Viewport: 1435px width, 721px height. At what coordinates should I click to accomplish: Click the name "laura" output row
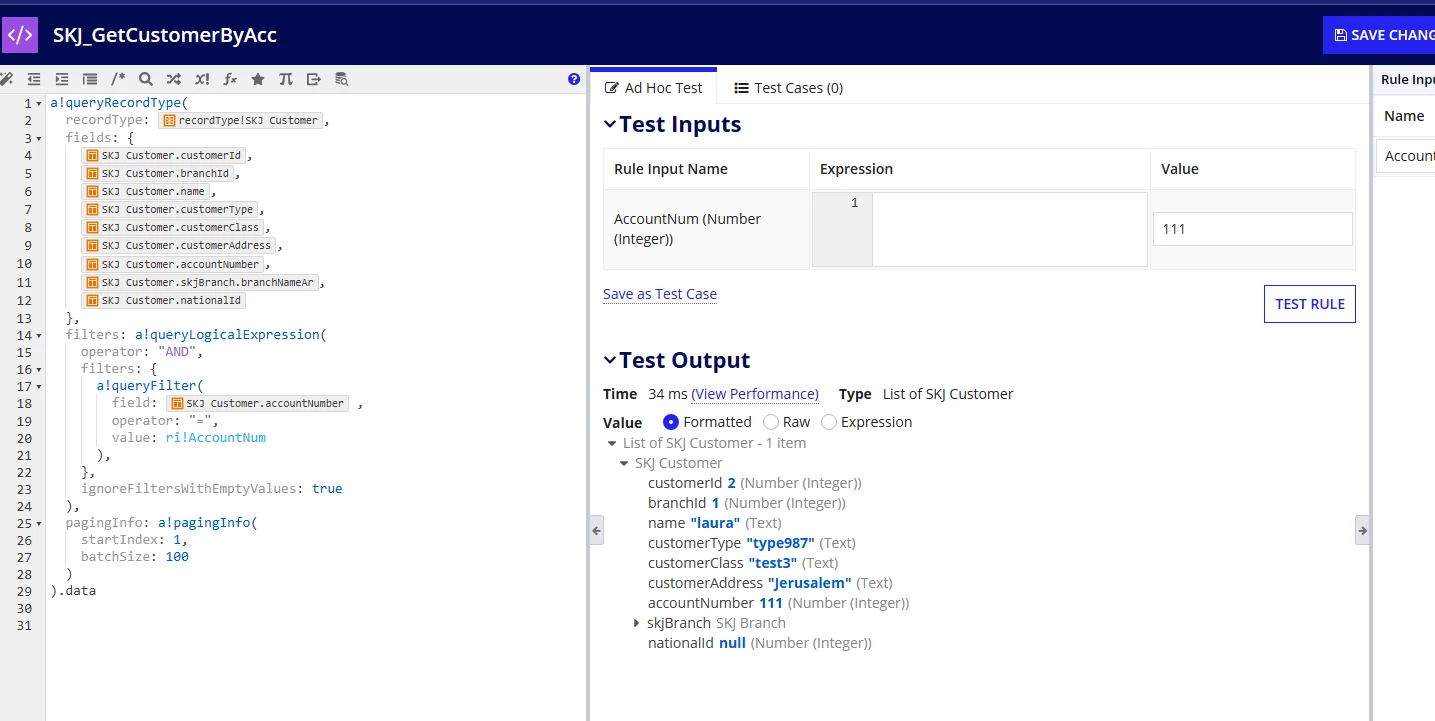(715, 523)
